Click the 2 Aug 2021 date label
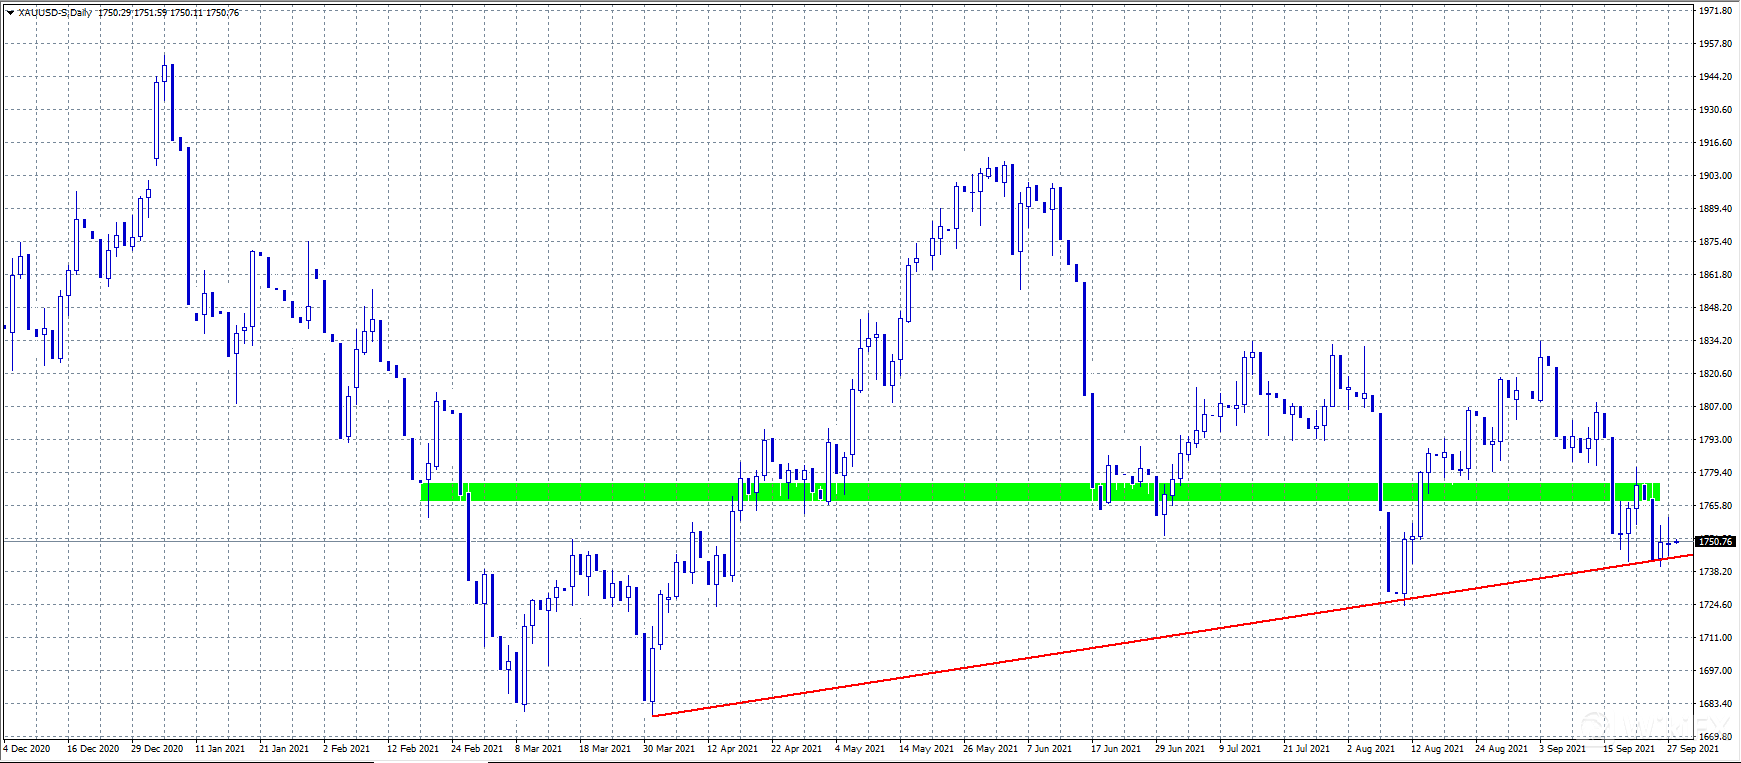The width and height of the screenshot is (1741, 763). click(x=1371, y=749)
